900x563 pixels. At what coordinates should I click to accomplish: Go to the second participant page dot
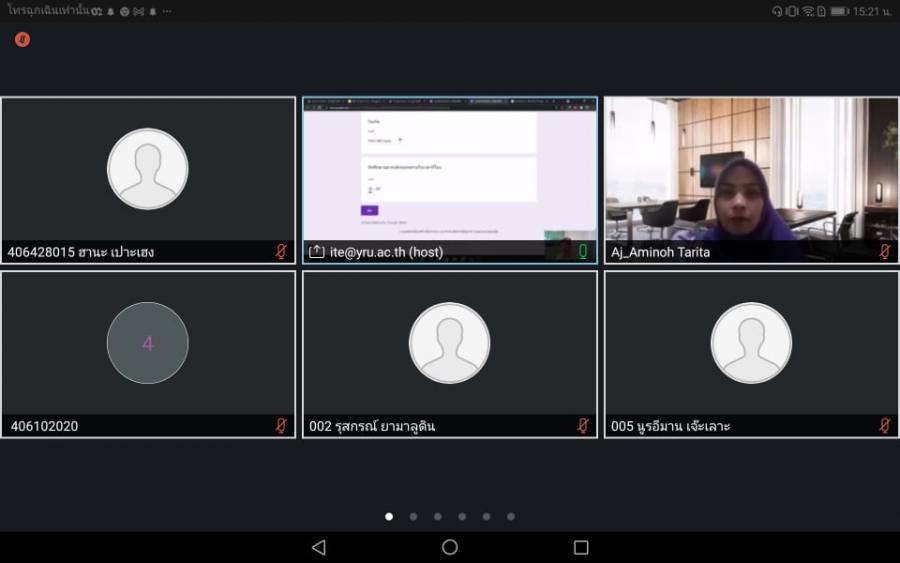click(413, 517)
